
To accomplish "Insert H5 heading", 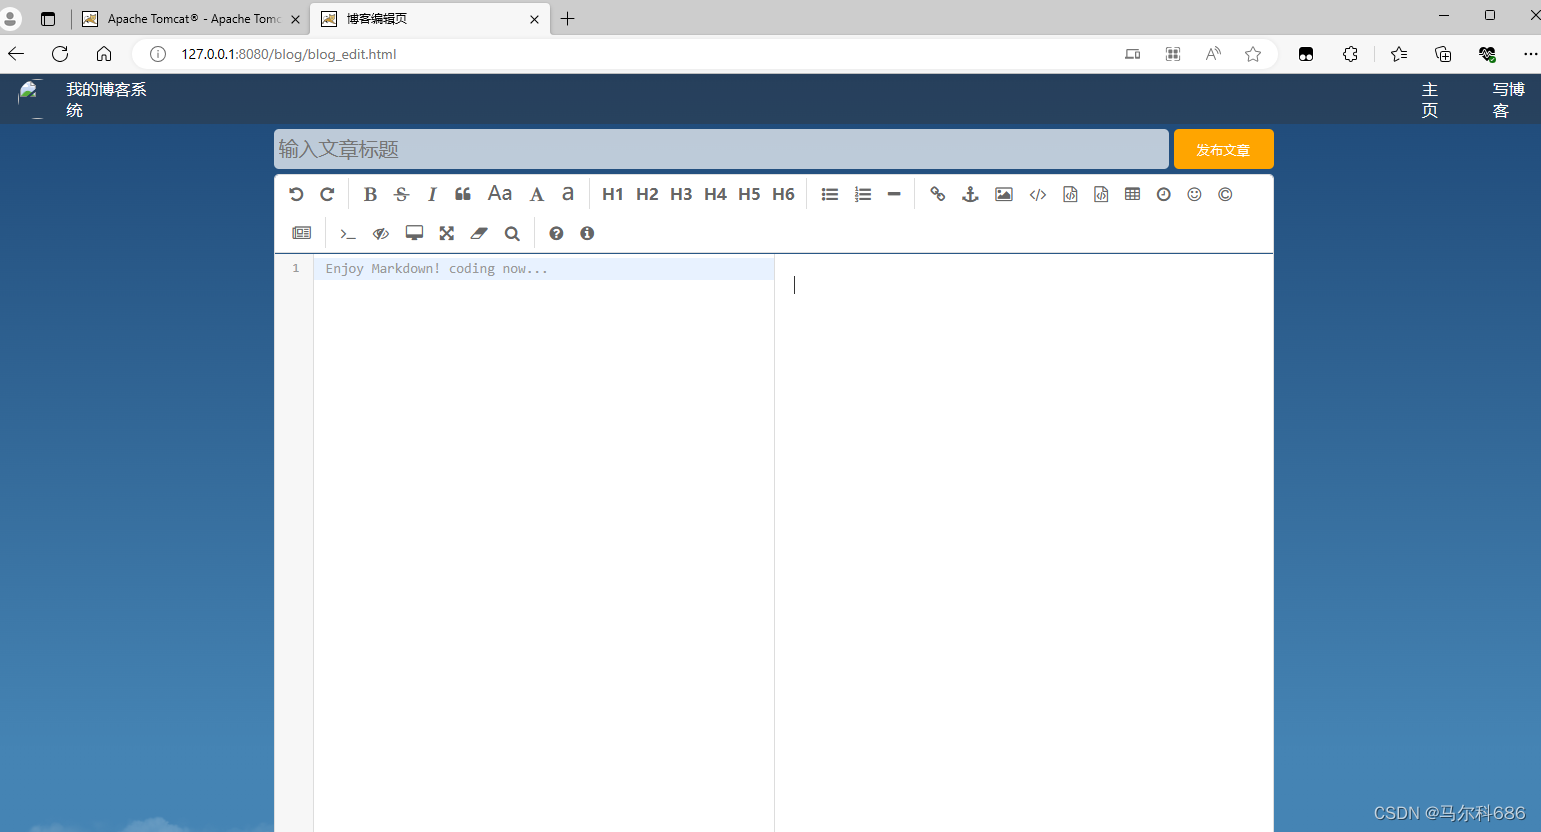I will (749, 194).
